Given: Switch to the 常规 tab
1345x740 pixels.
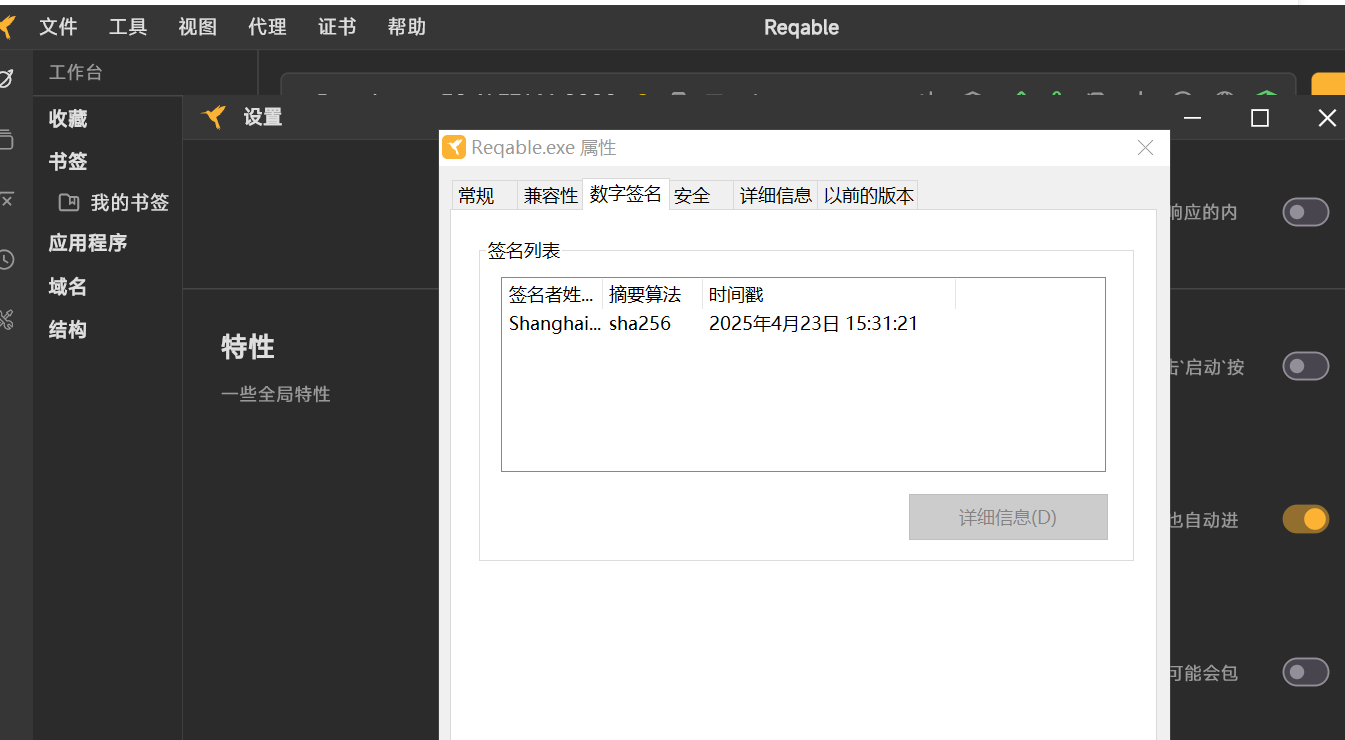Looking at the screenshot, I should coord(485,196).
